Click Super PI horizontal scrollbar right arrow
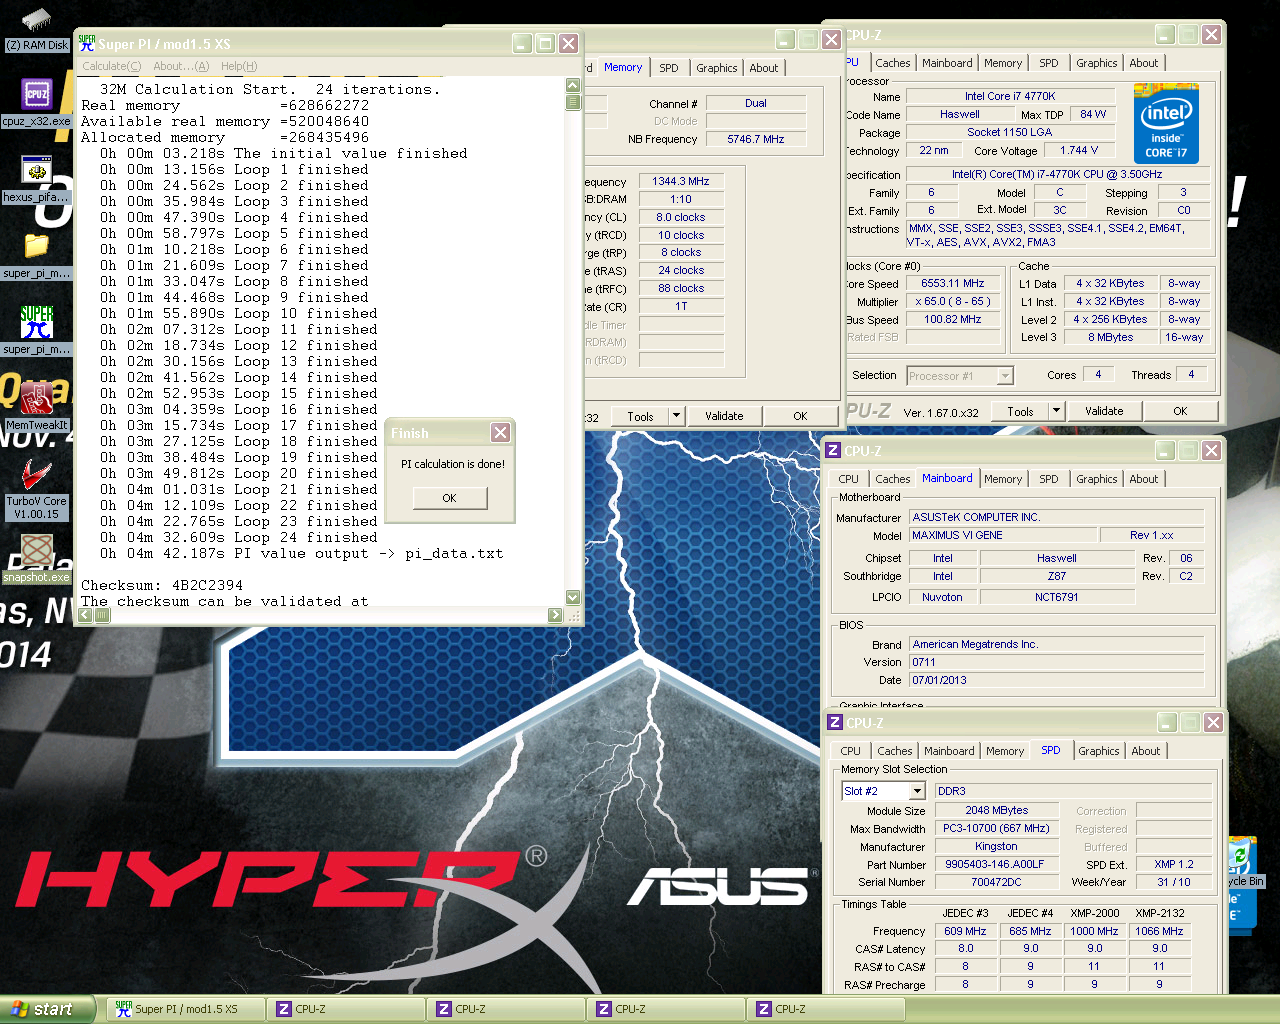Image resolution: width=1280 pixels, height=1024 pixels. (555, 615)
